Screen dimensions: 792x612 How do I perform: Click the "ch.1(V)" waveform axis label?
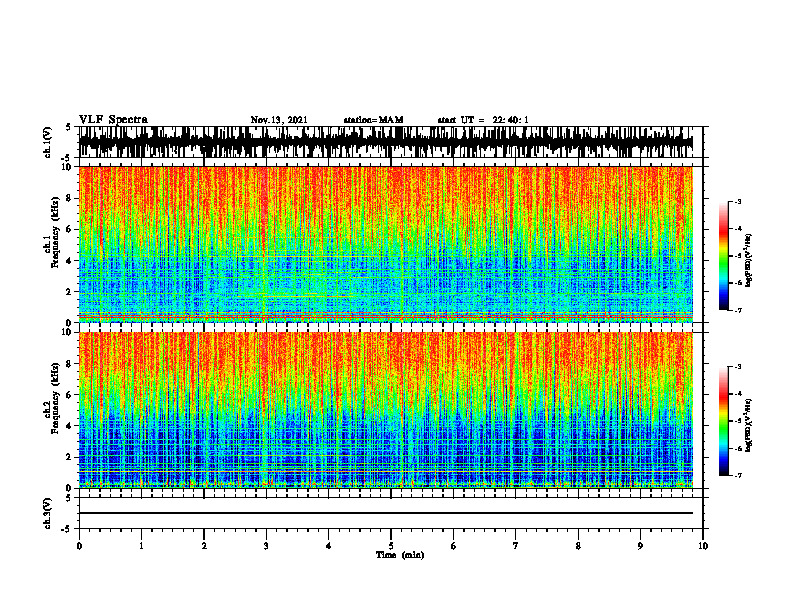(x=48, y=142)
